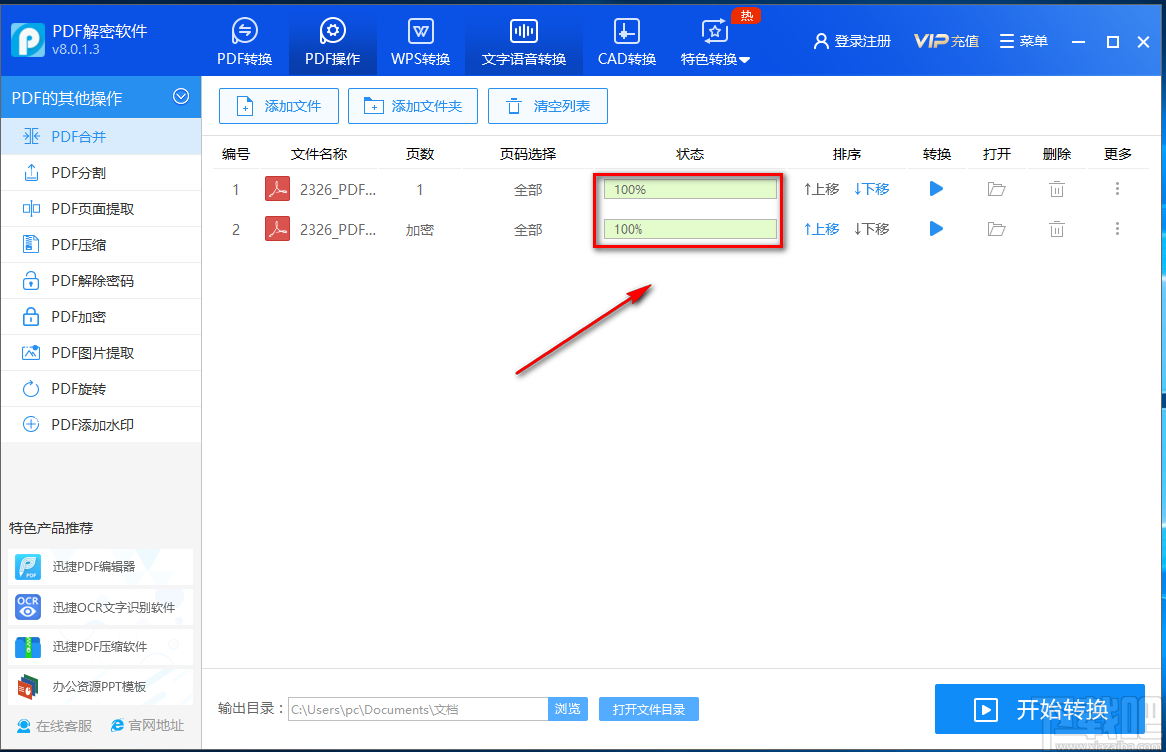Click the progress bar showing 100% for file 2
The image size is (1166, 752).
[x=688, y=229]
